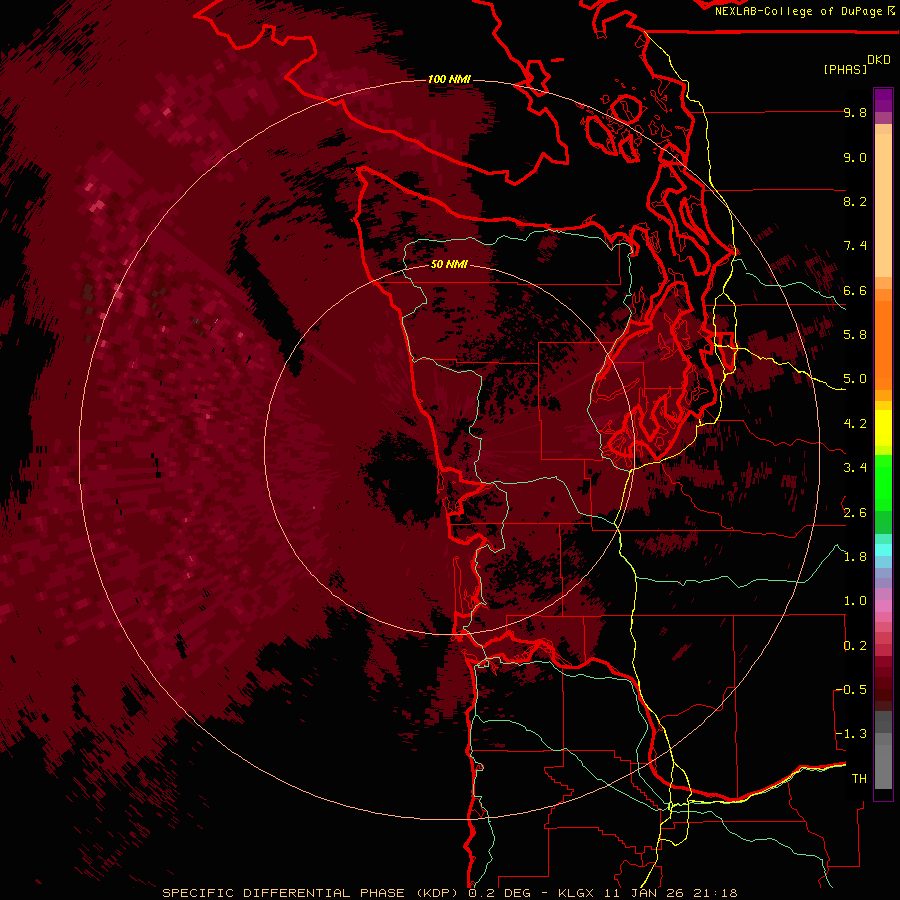Click the 7.4 scale value
The height and width of the screenshot is (900, 900).
tap(855, 246)
